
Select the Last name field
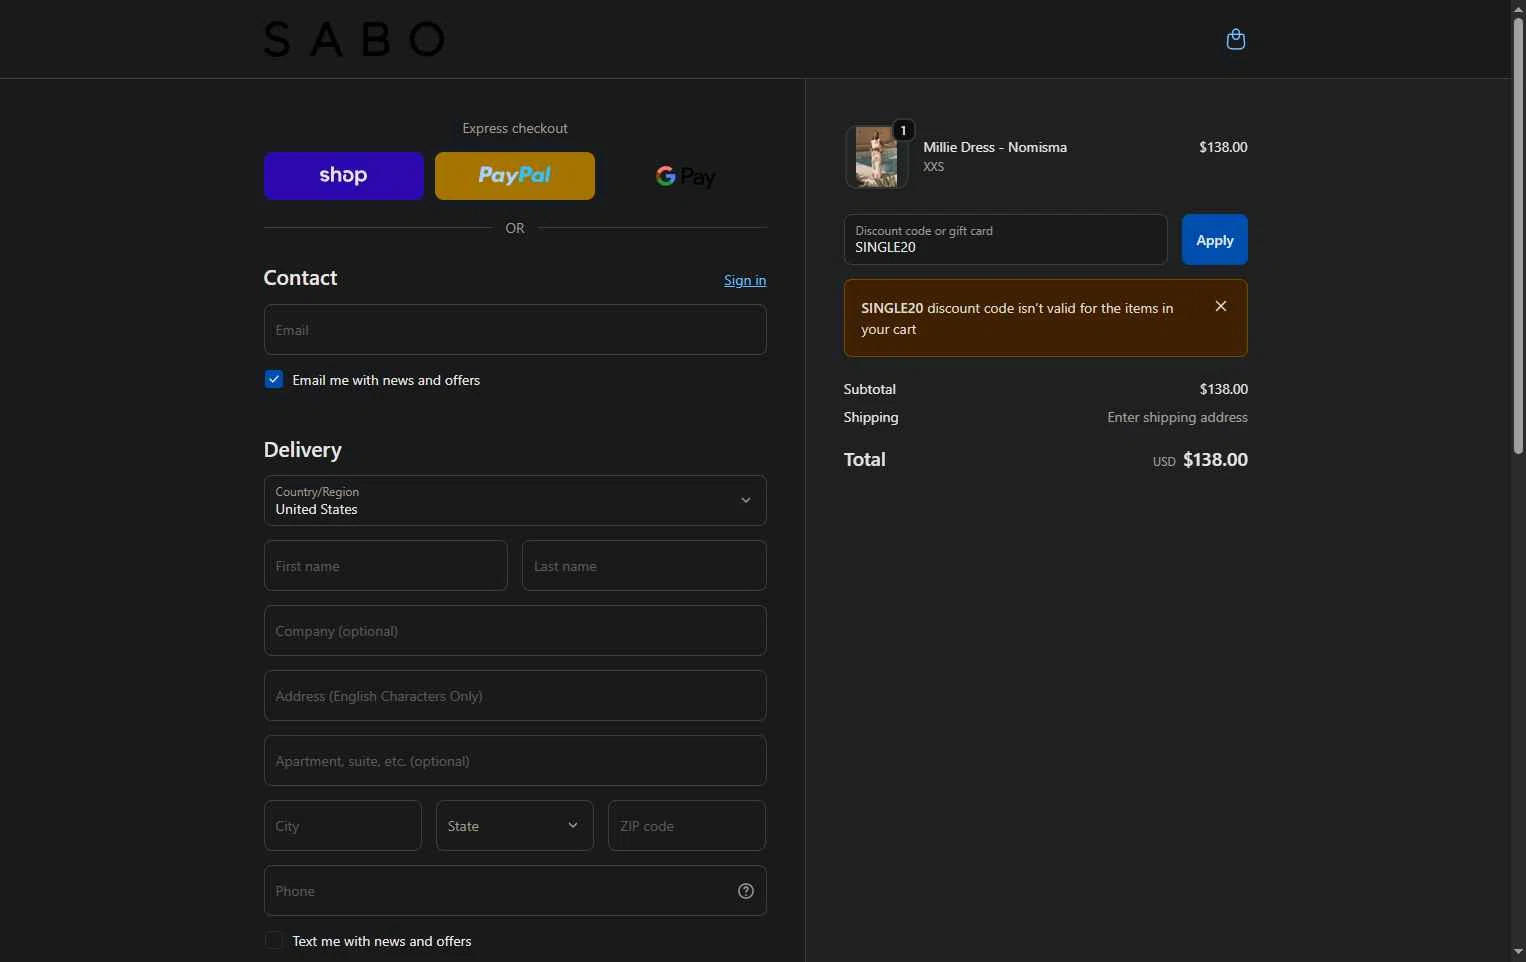(644, 566)
